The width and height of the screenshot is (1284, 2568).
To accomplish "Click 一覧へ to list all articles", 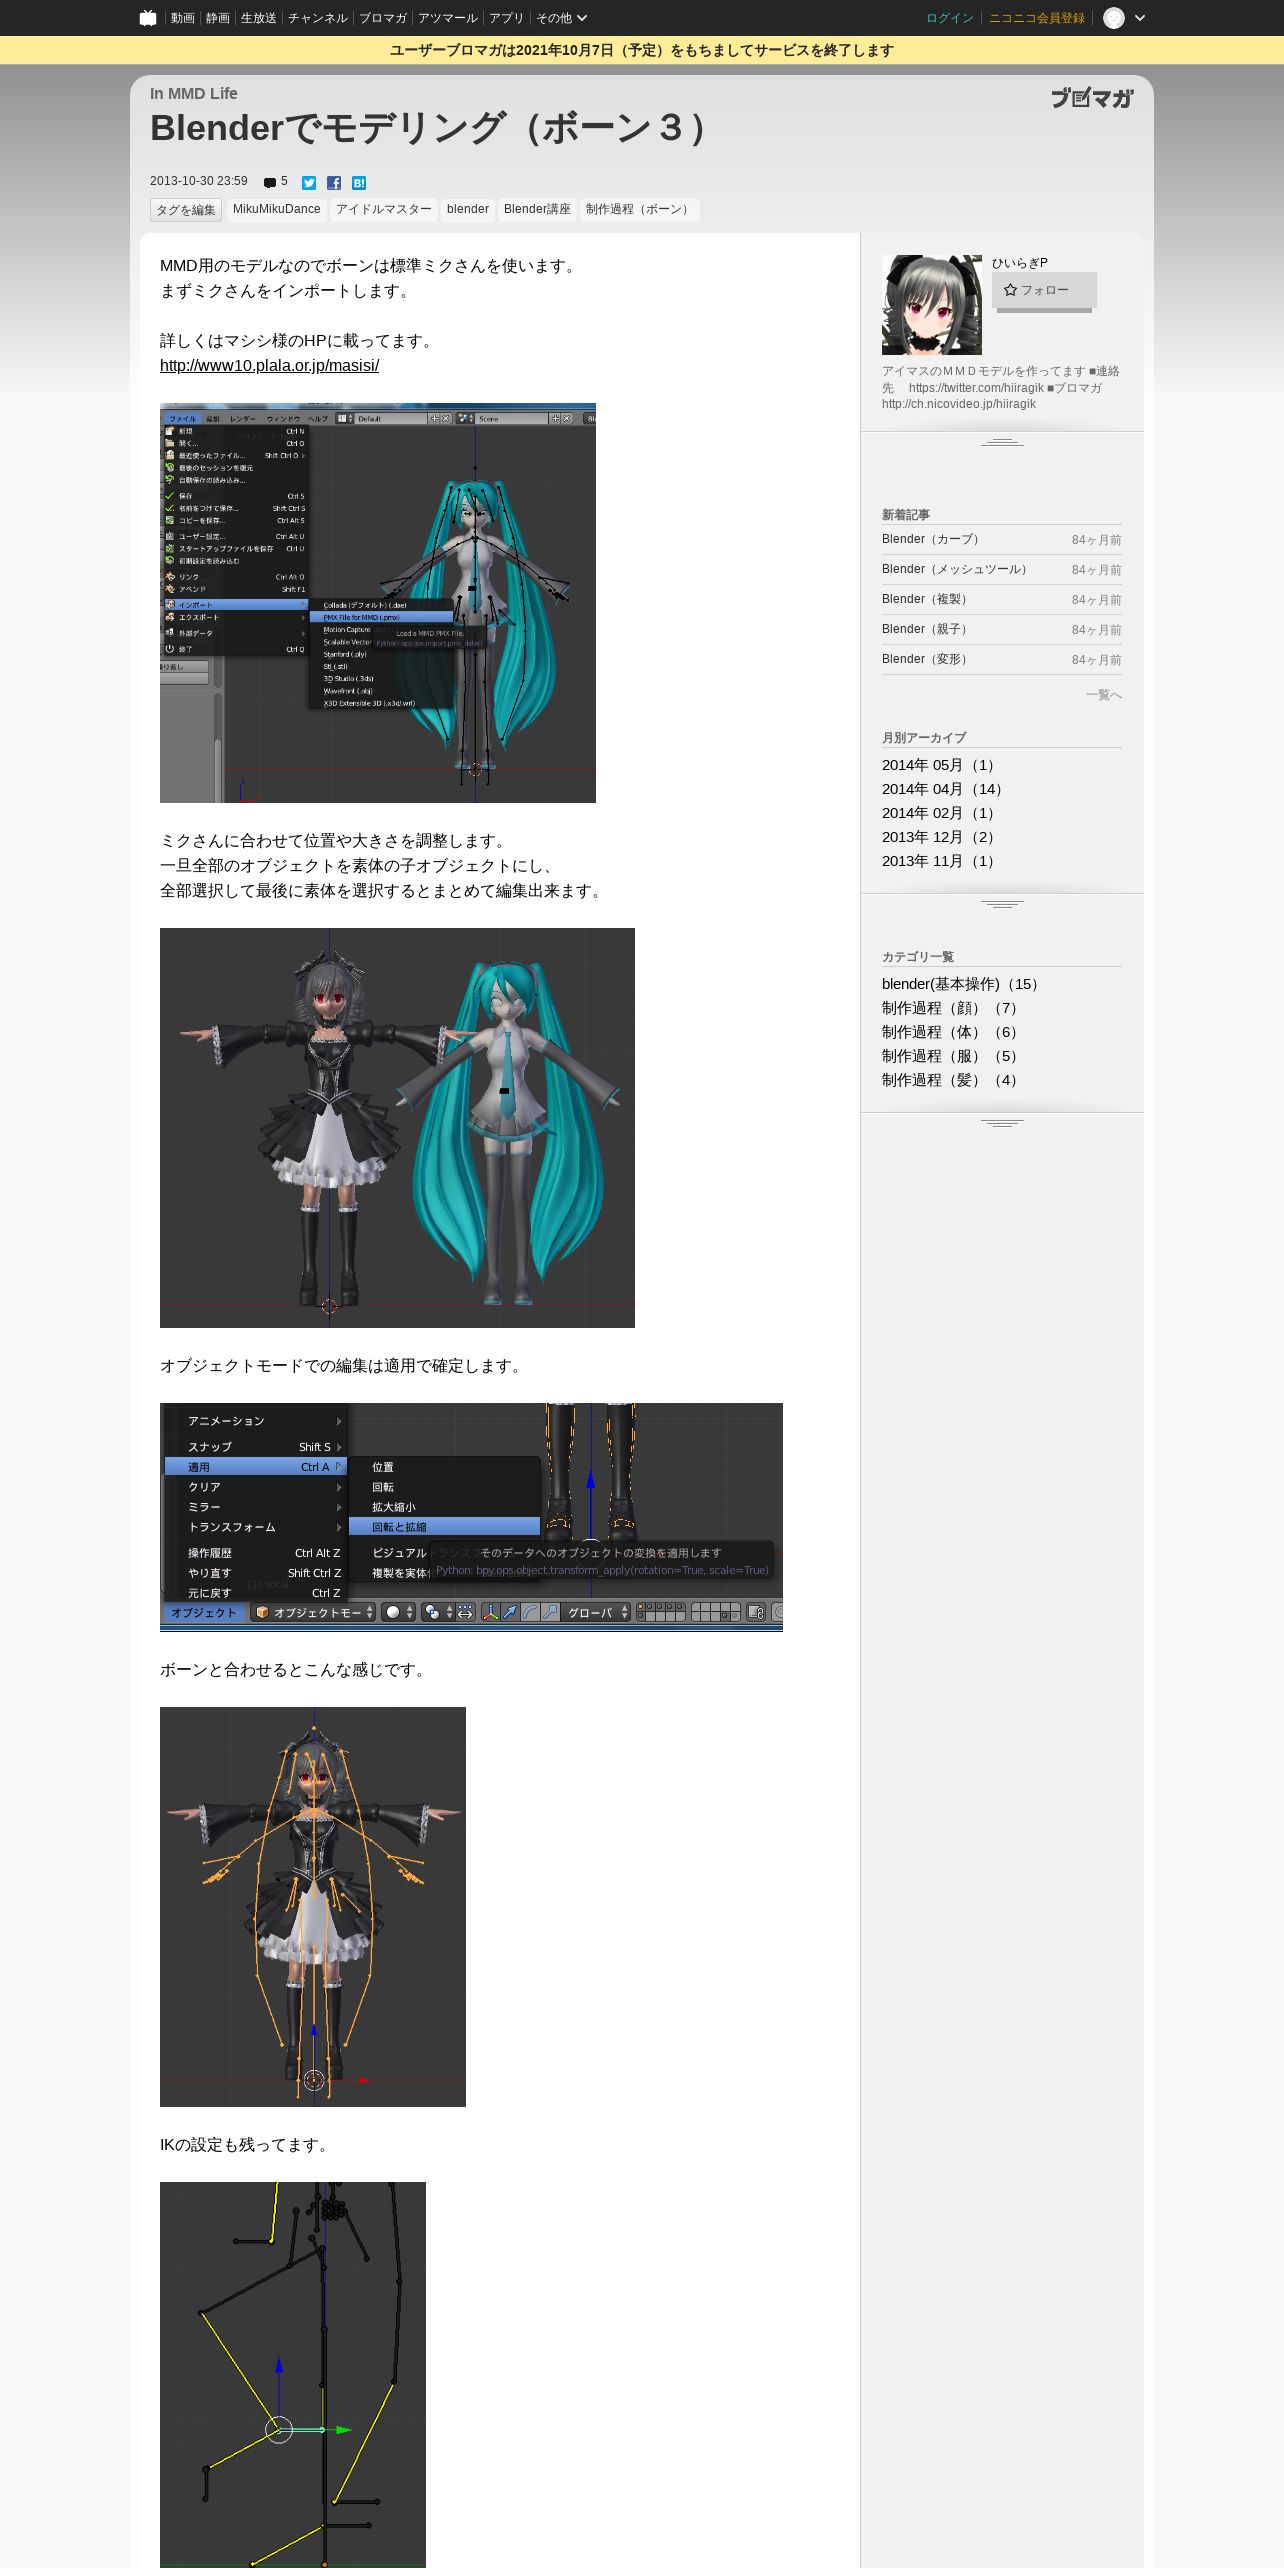I will (x=1104, y=695).
